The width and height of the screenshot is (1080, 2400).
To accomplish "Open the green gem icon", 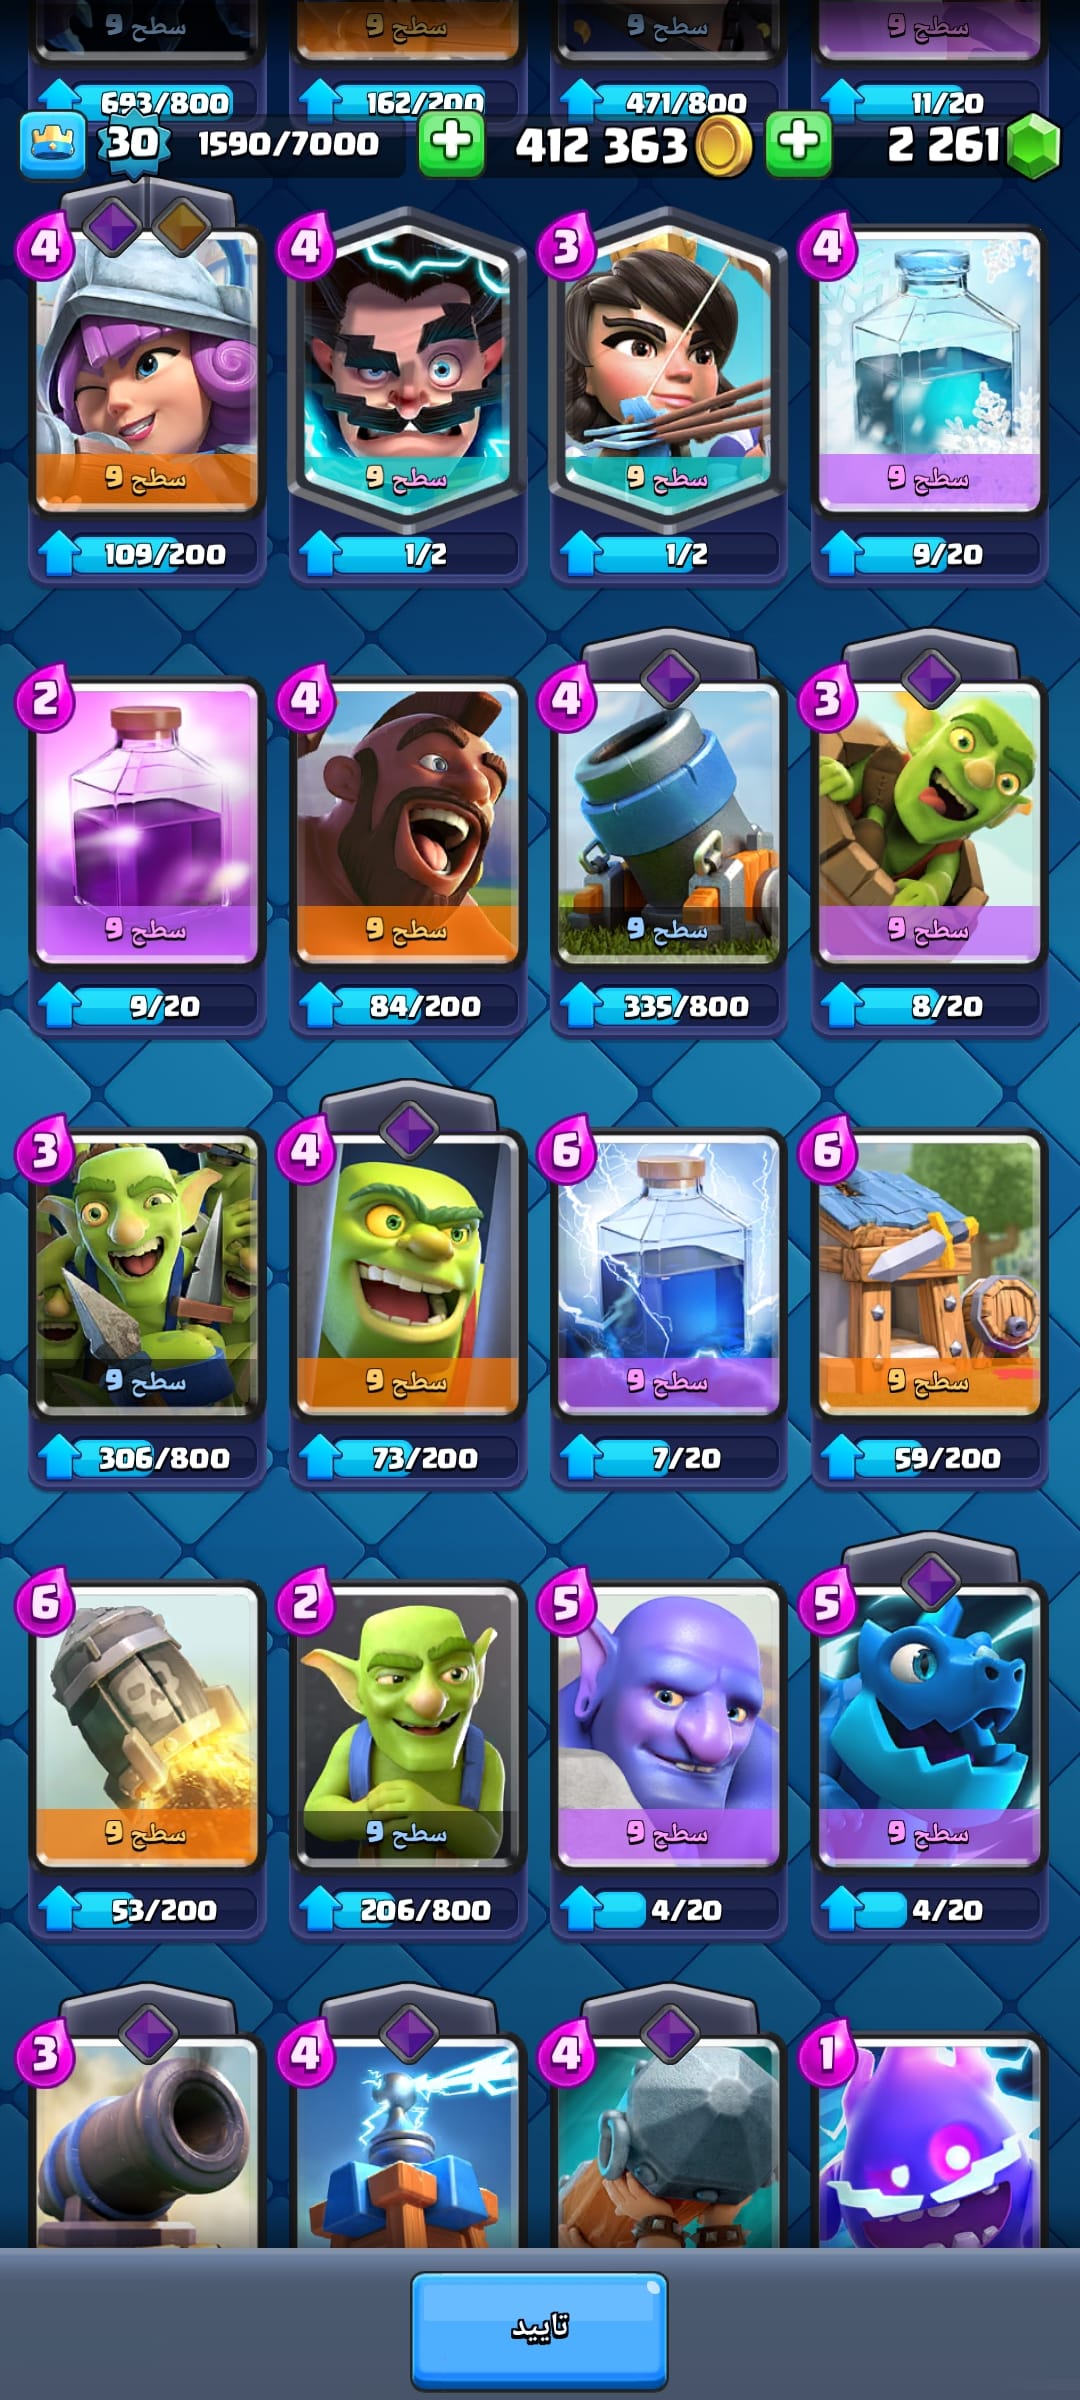I will tap(1033, 146).
